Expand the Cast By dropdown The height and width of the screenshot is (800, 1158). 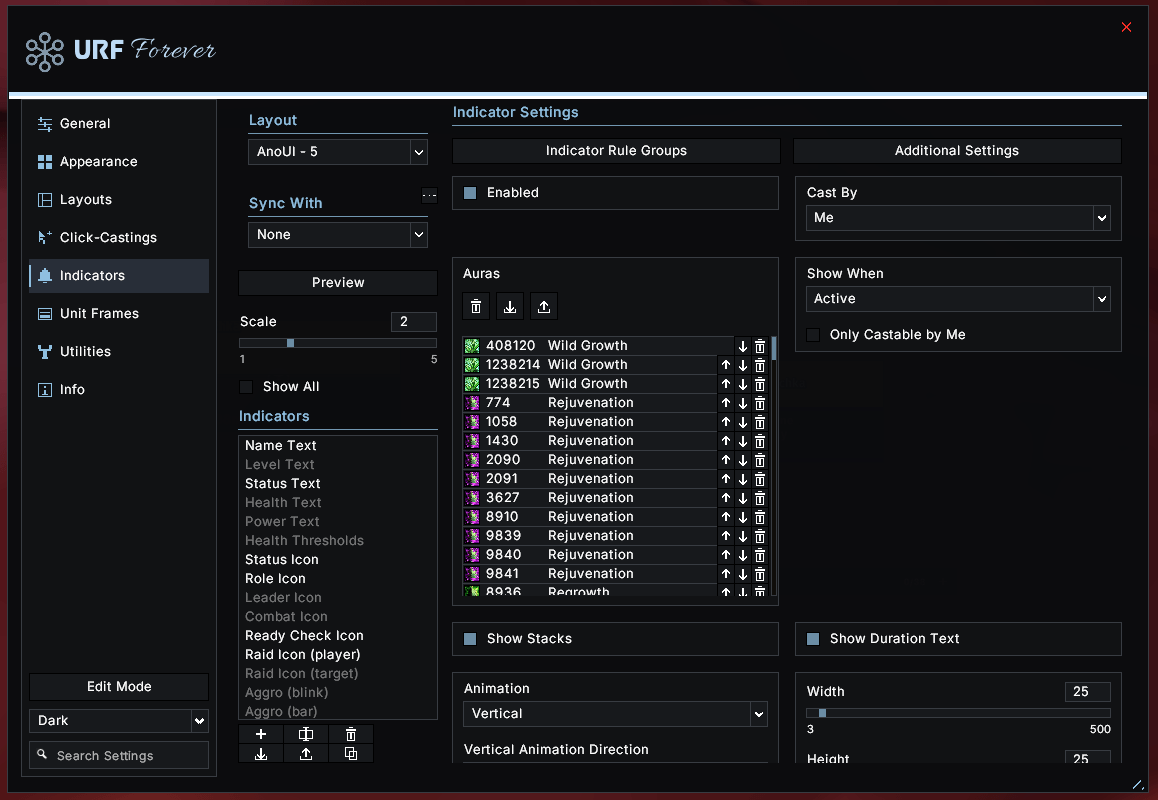[x=958, y=218]
